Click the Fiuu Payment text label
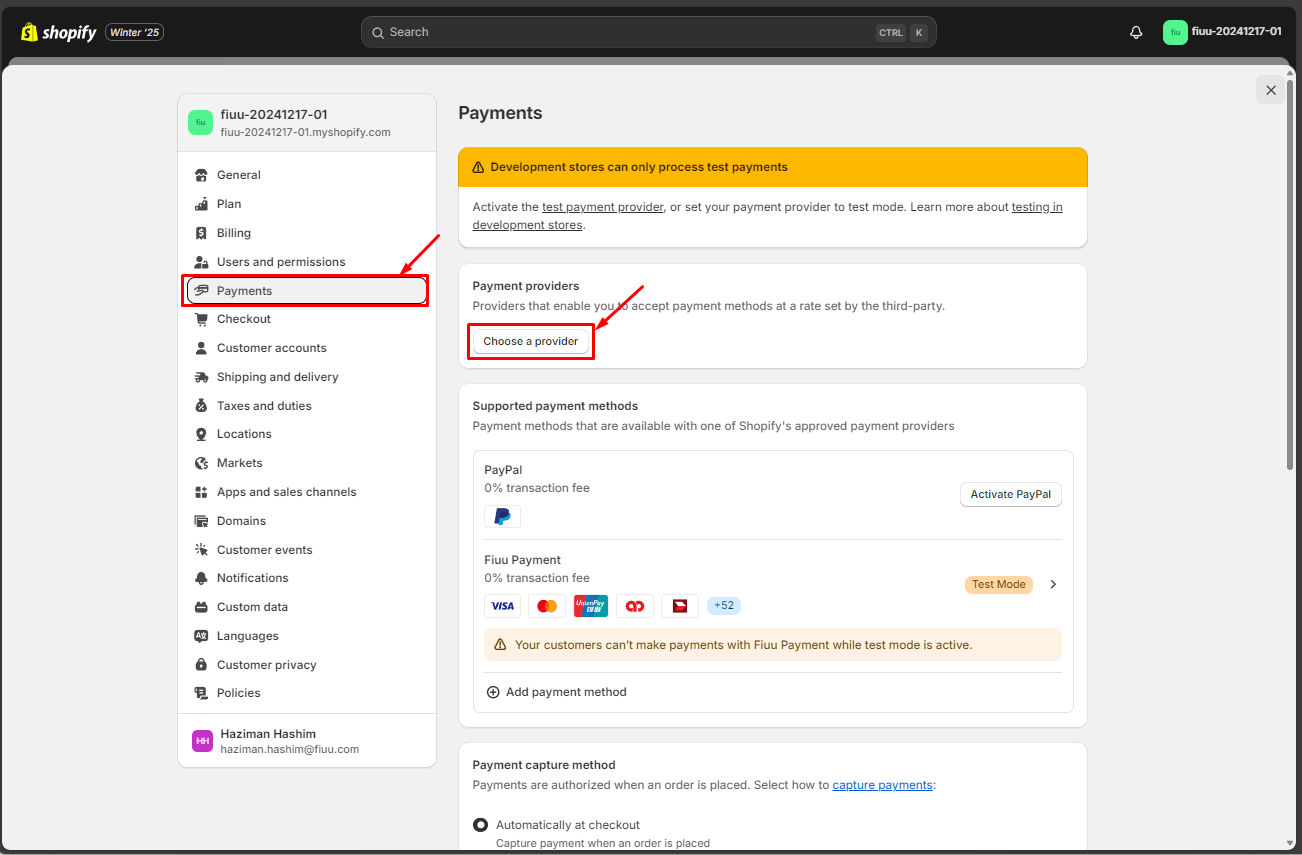This screenshot has width=1302, height=855. point(523,560)
